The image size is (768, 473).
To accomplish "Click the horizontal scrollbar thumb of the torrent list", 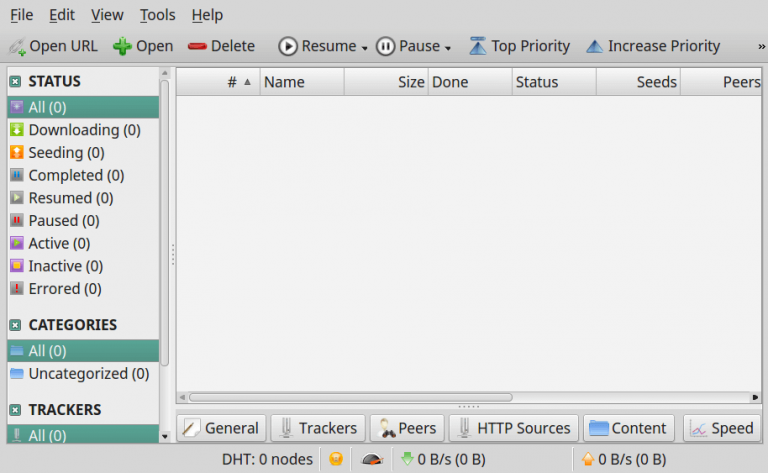I will [351, 397].
